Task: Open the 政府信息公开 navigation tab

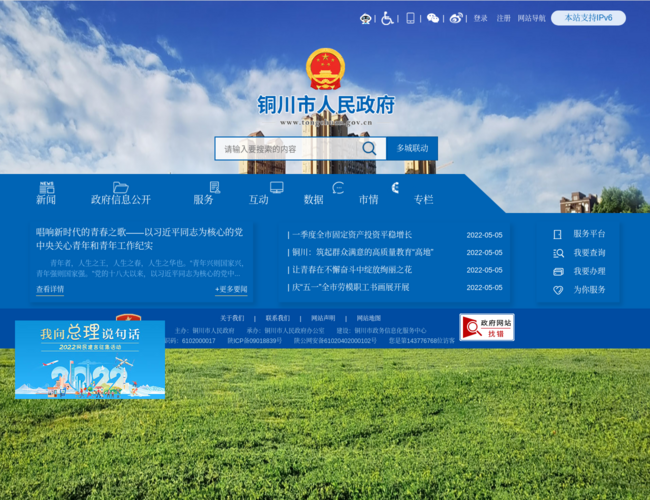Action: pyautogui.click(x=121, y=200)
